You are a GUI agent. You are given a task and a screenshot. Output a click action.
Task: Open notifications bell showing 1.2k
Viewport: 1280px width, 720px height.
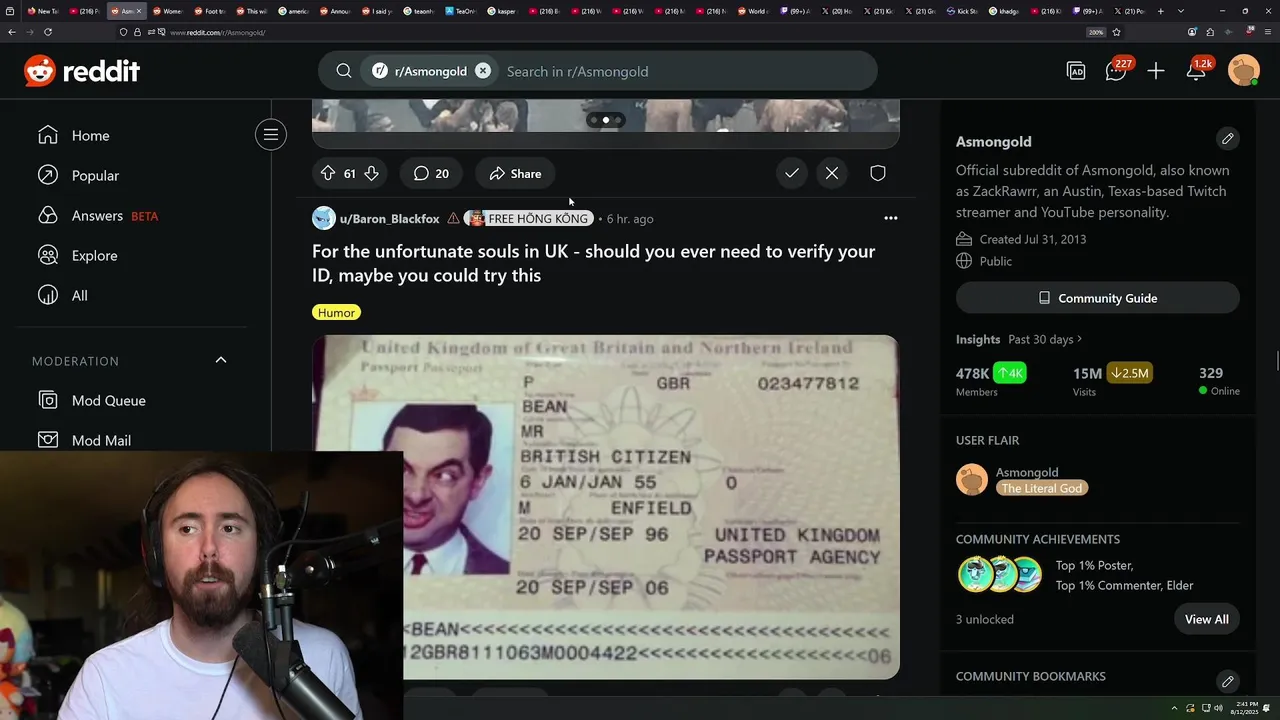[1198, 70]
